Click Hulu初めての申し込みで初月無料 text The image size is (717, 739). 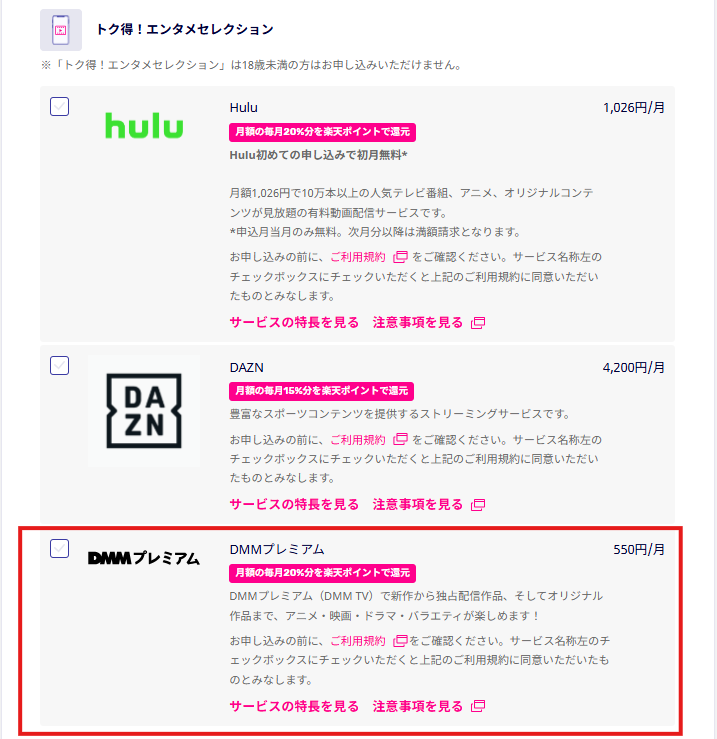coord(319,155)
